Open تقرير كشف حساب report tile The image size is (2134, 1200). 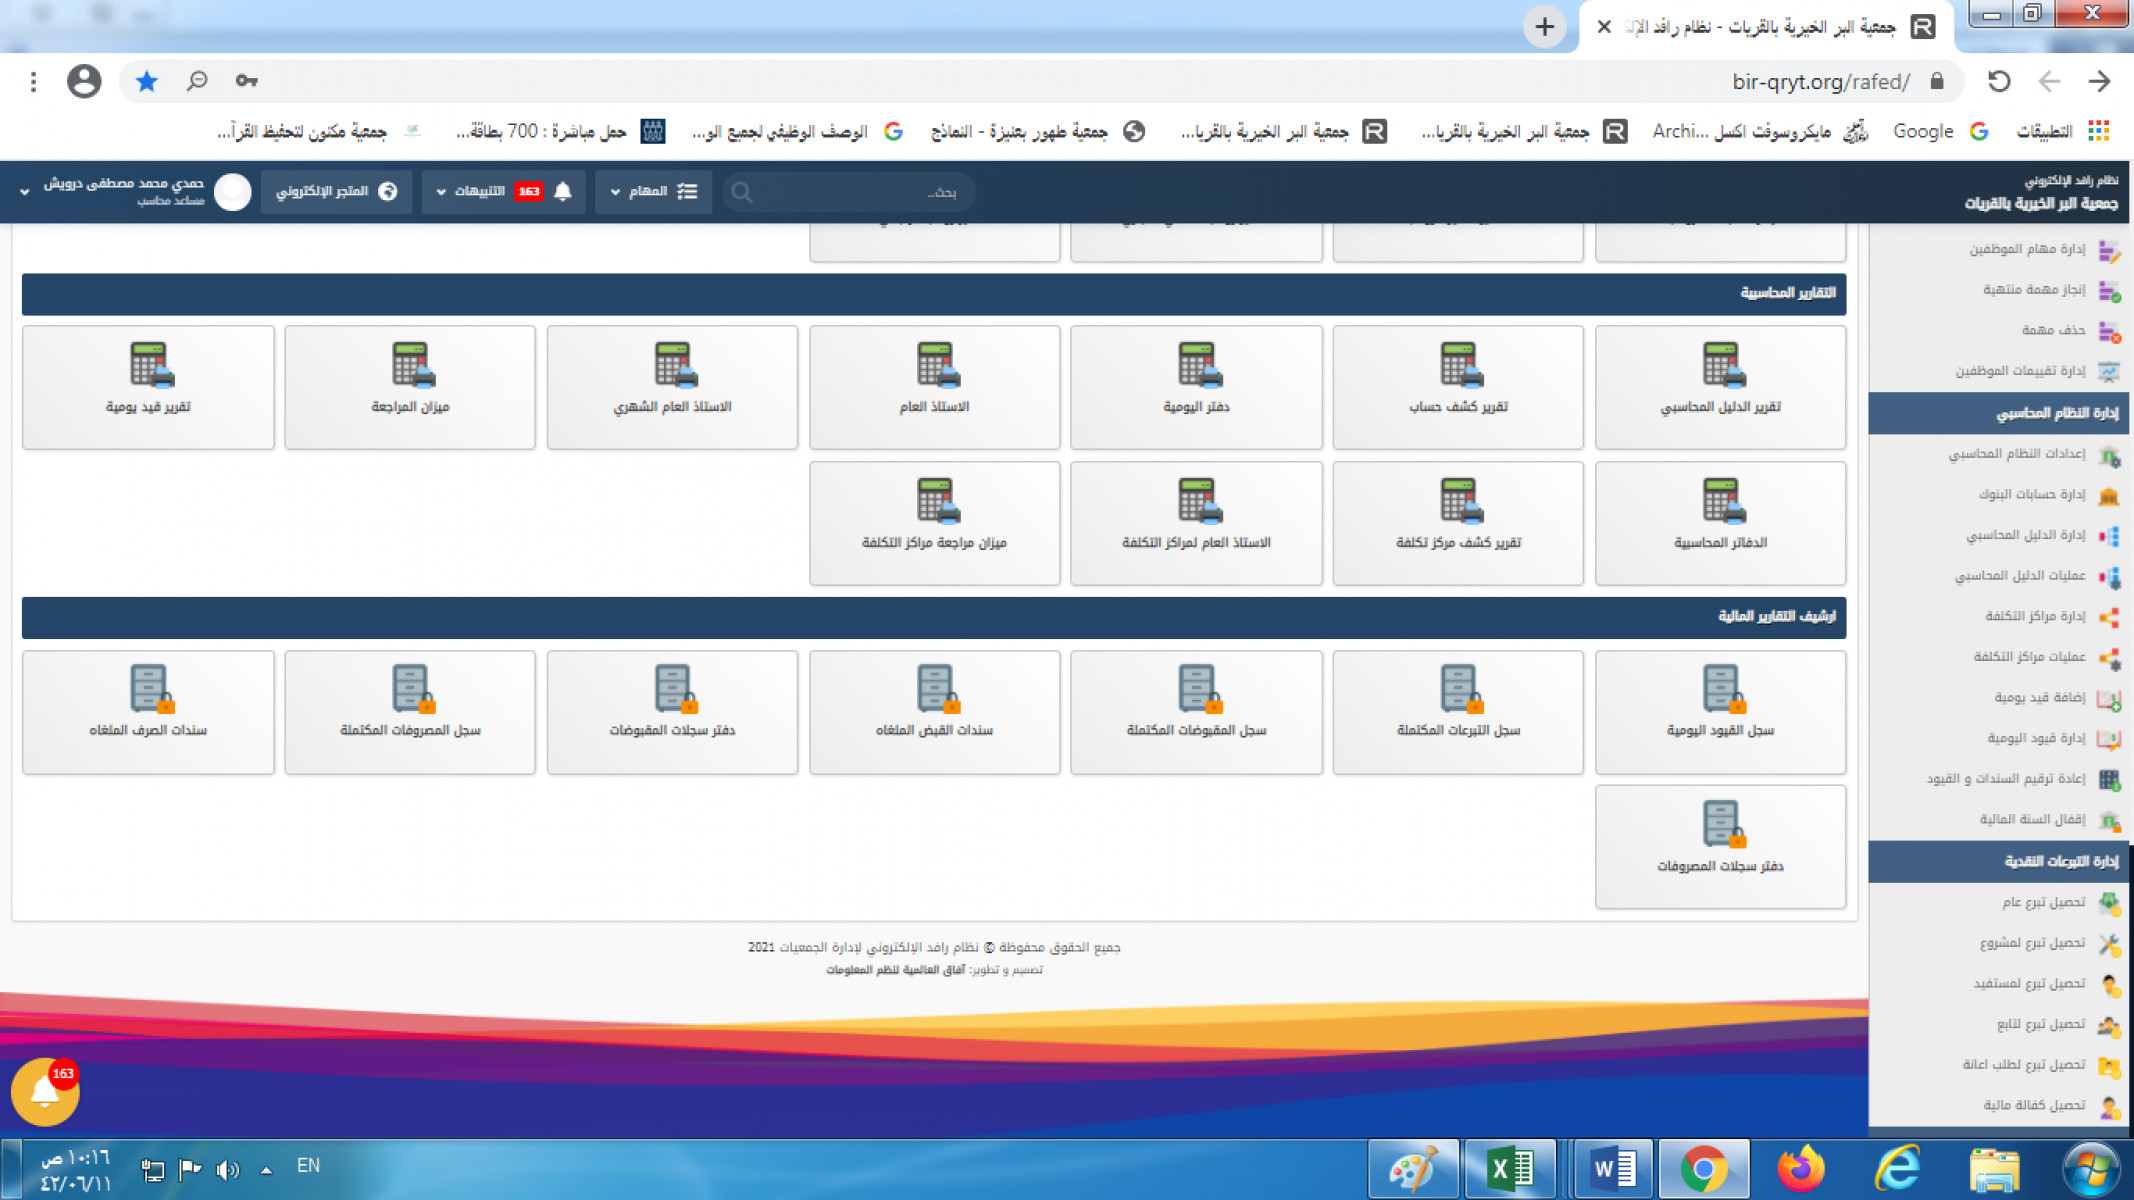(x=1458, y=387)
